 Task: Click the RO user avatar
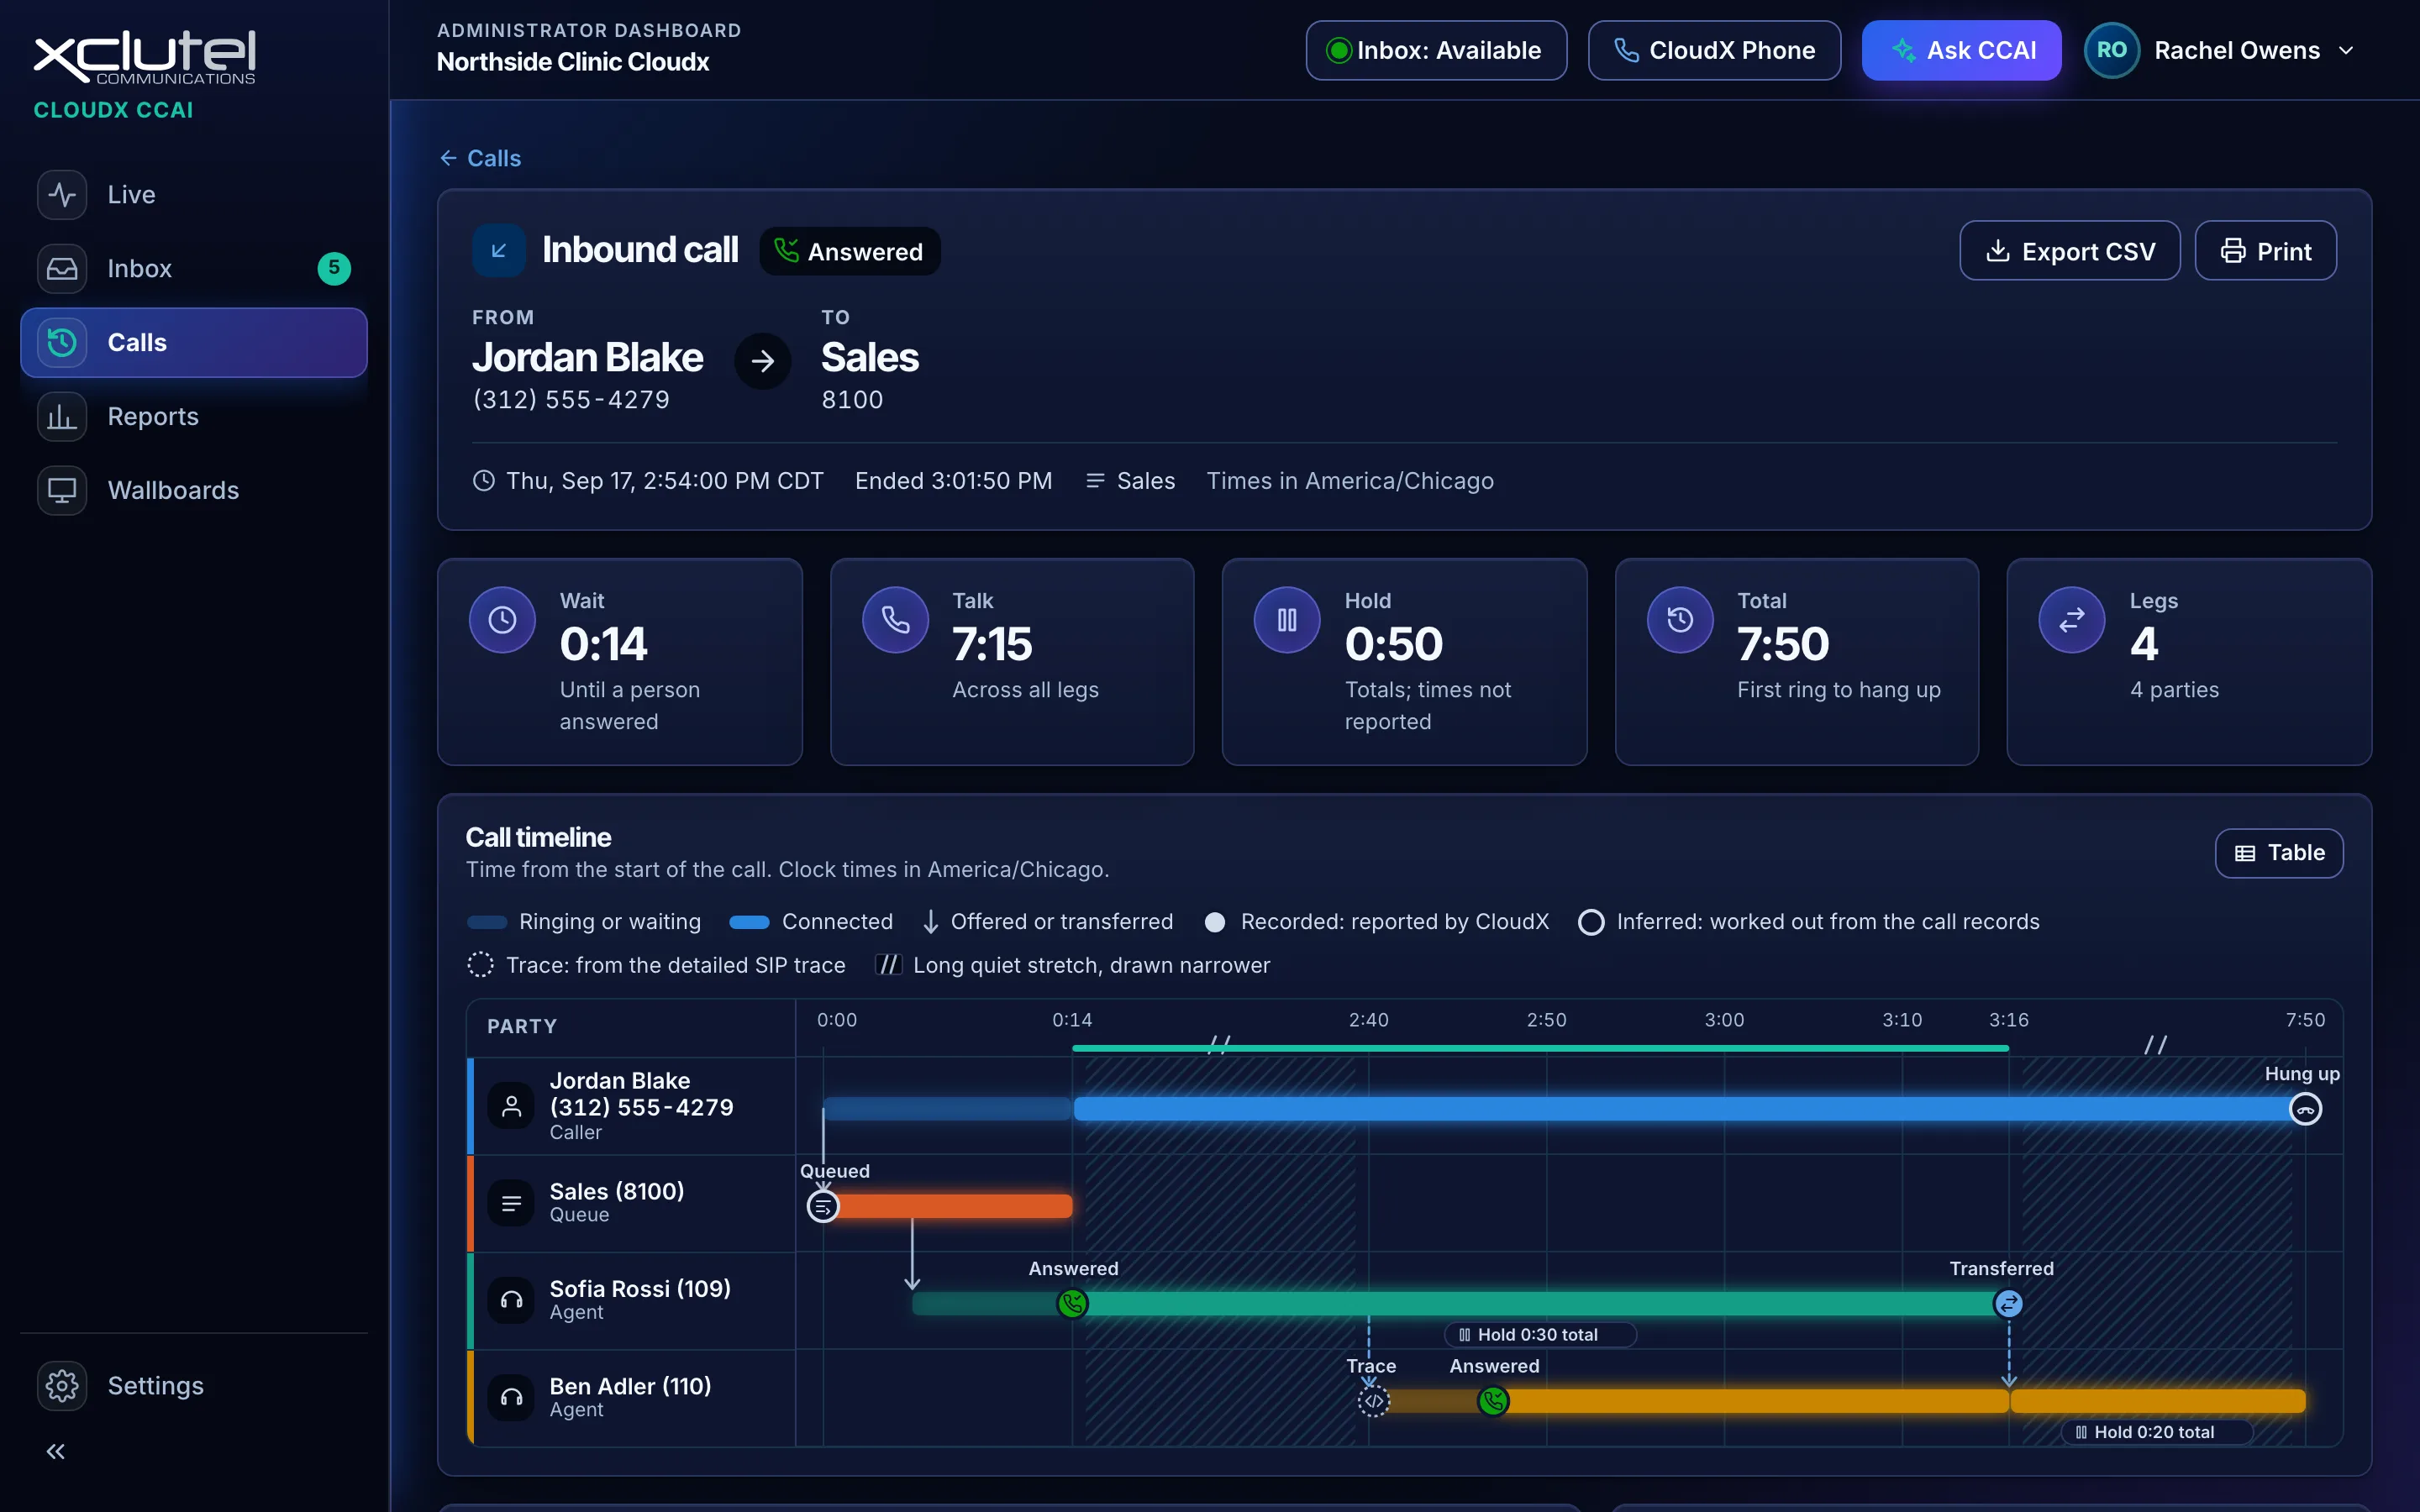point(2111,50)
